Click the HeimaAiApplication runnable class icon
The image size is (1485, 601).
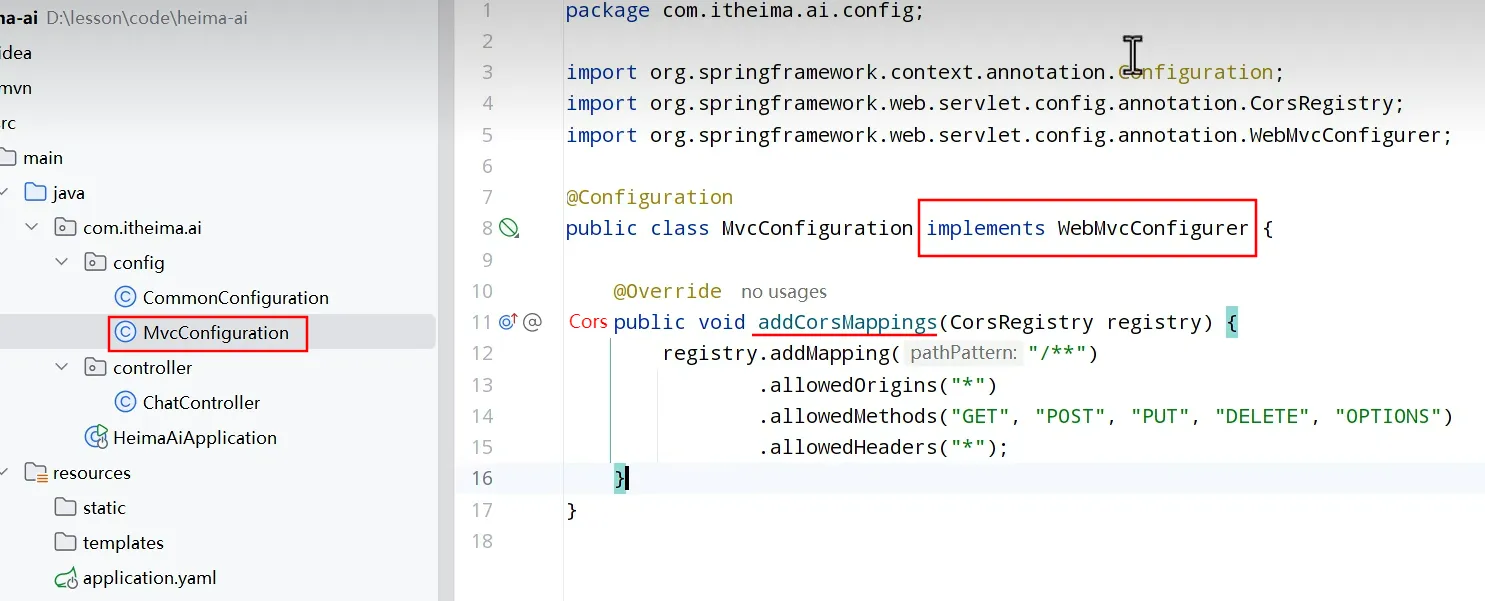pyautogui.click(x=96, y=438)
